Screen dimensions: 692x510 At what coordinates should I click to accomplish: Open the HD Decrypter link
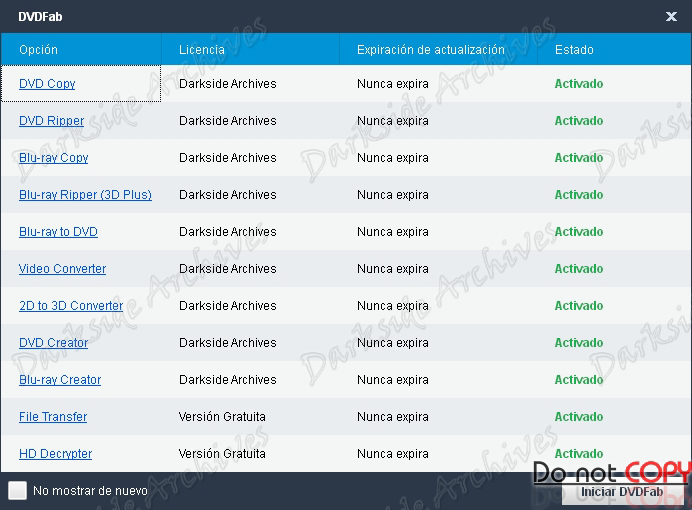56,454
